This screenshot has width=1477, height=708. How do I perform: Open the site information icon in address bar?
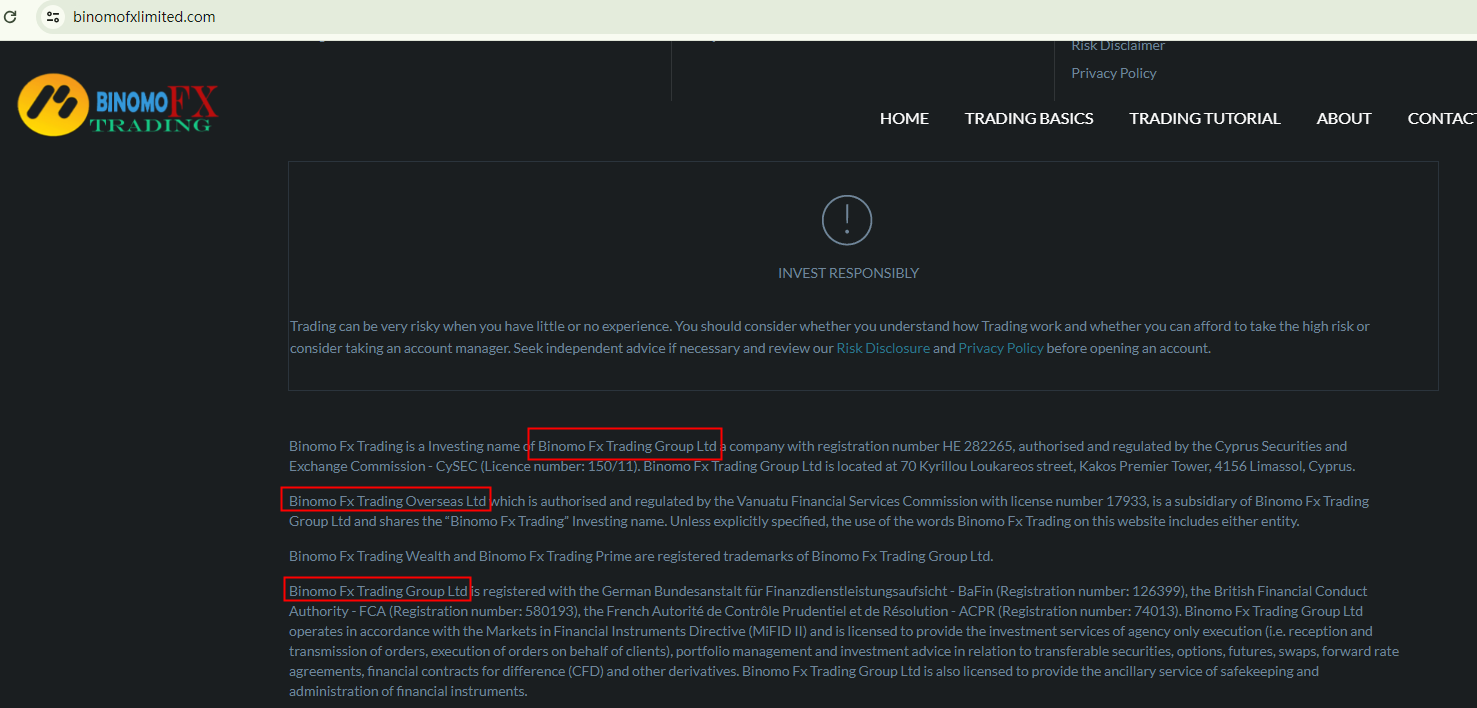[53, 17]
